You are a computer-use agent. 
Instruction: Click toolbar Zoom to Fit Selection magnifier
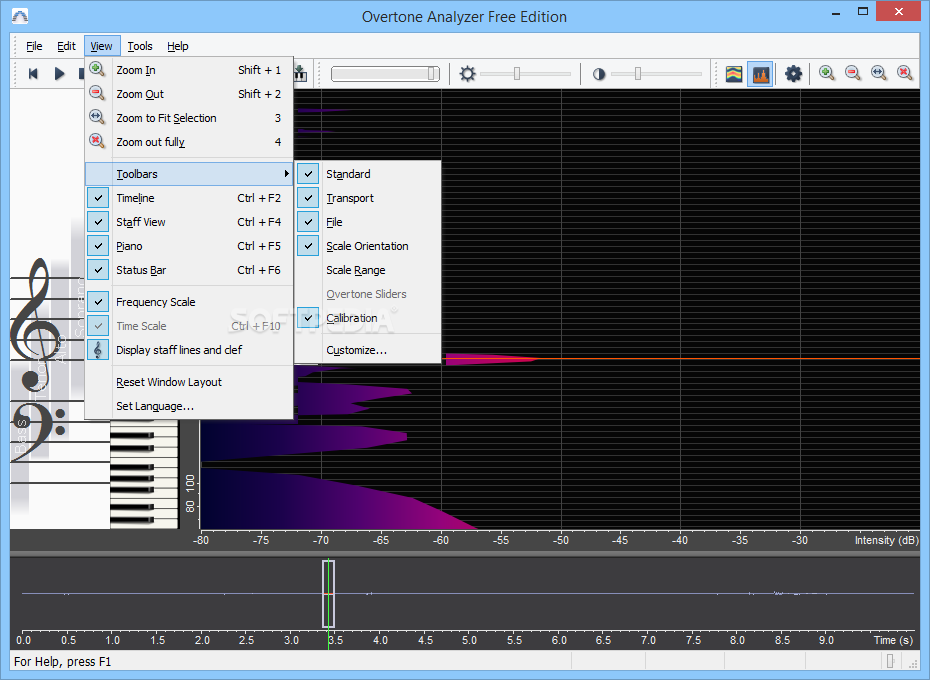point(879,73)
